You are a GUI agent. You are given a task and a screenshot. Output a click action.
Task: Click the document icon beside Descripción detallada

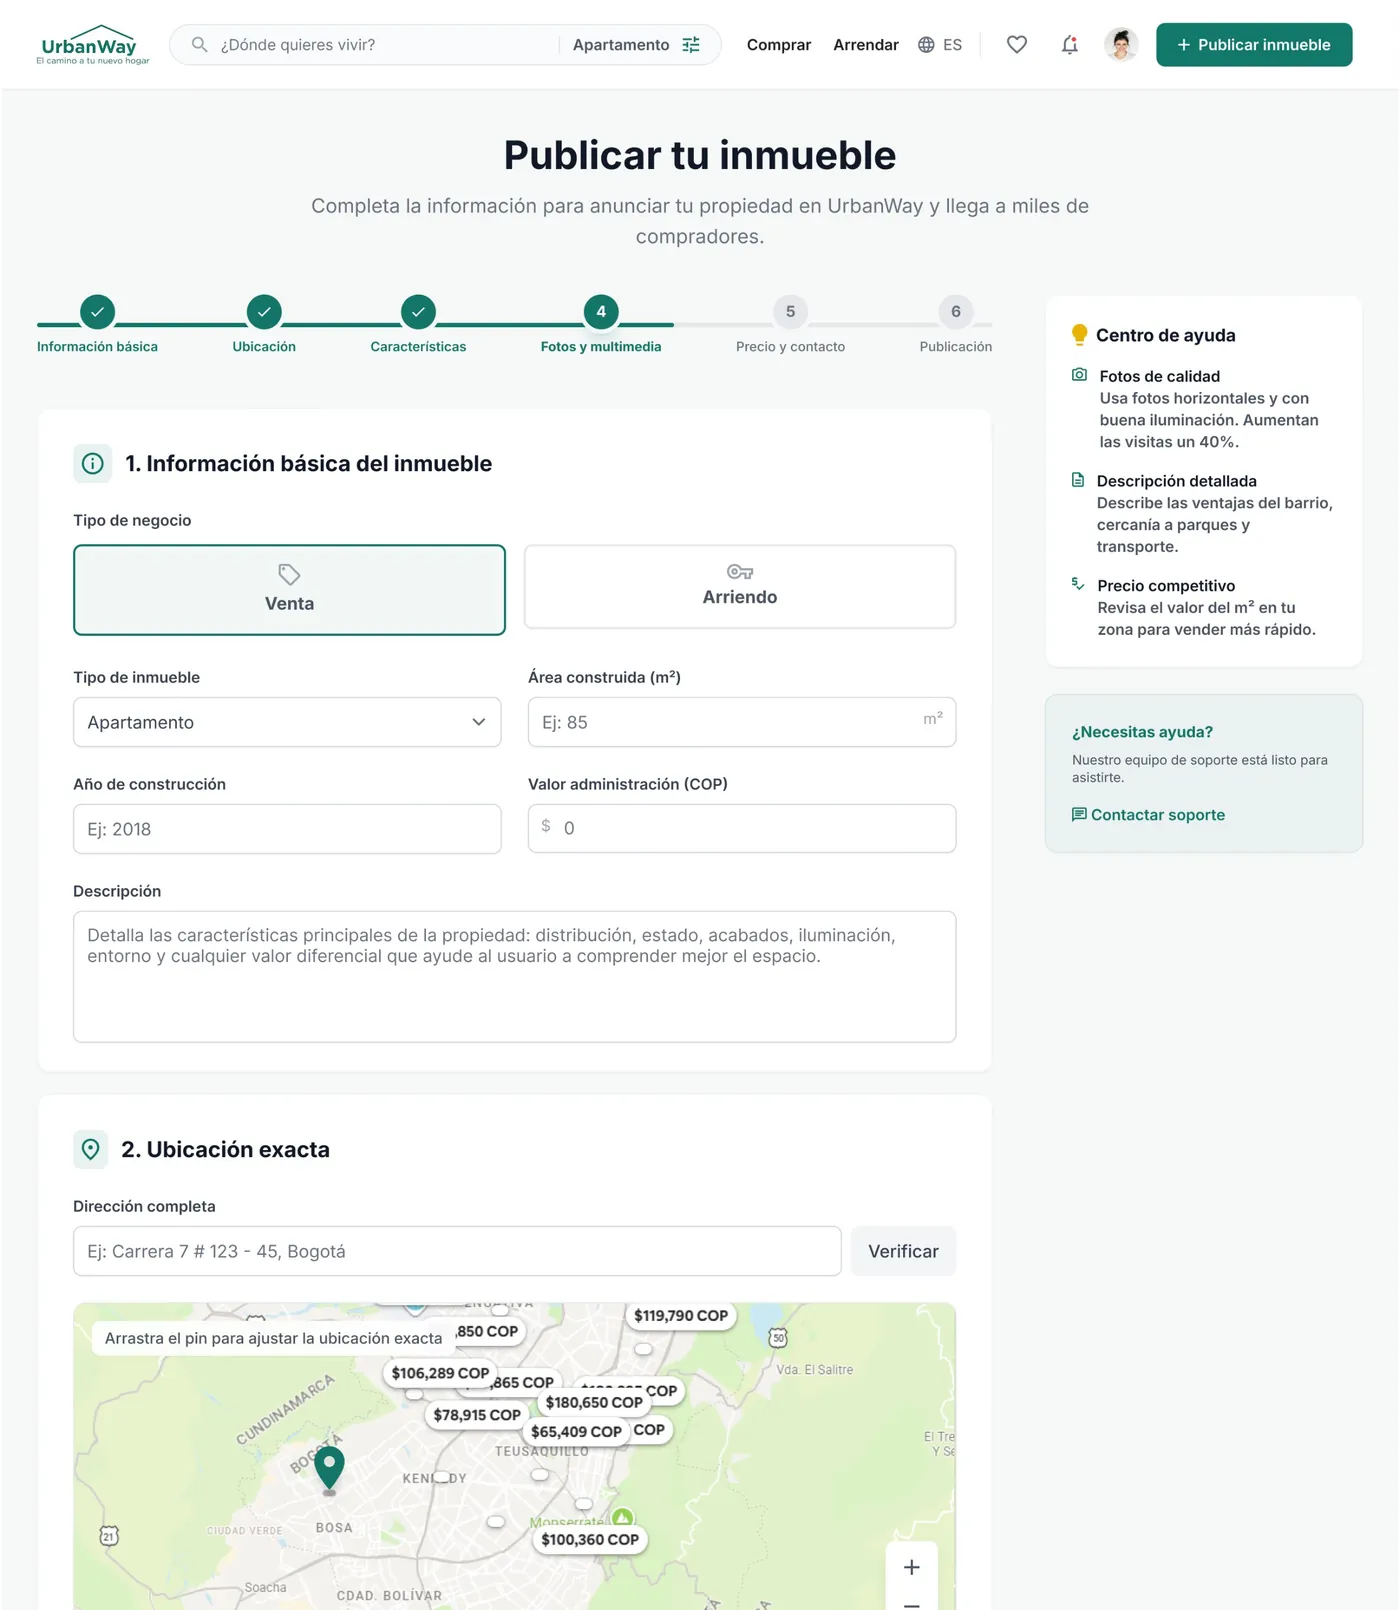(1078, 480)
